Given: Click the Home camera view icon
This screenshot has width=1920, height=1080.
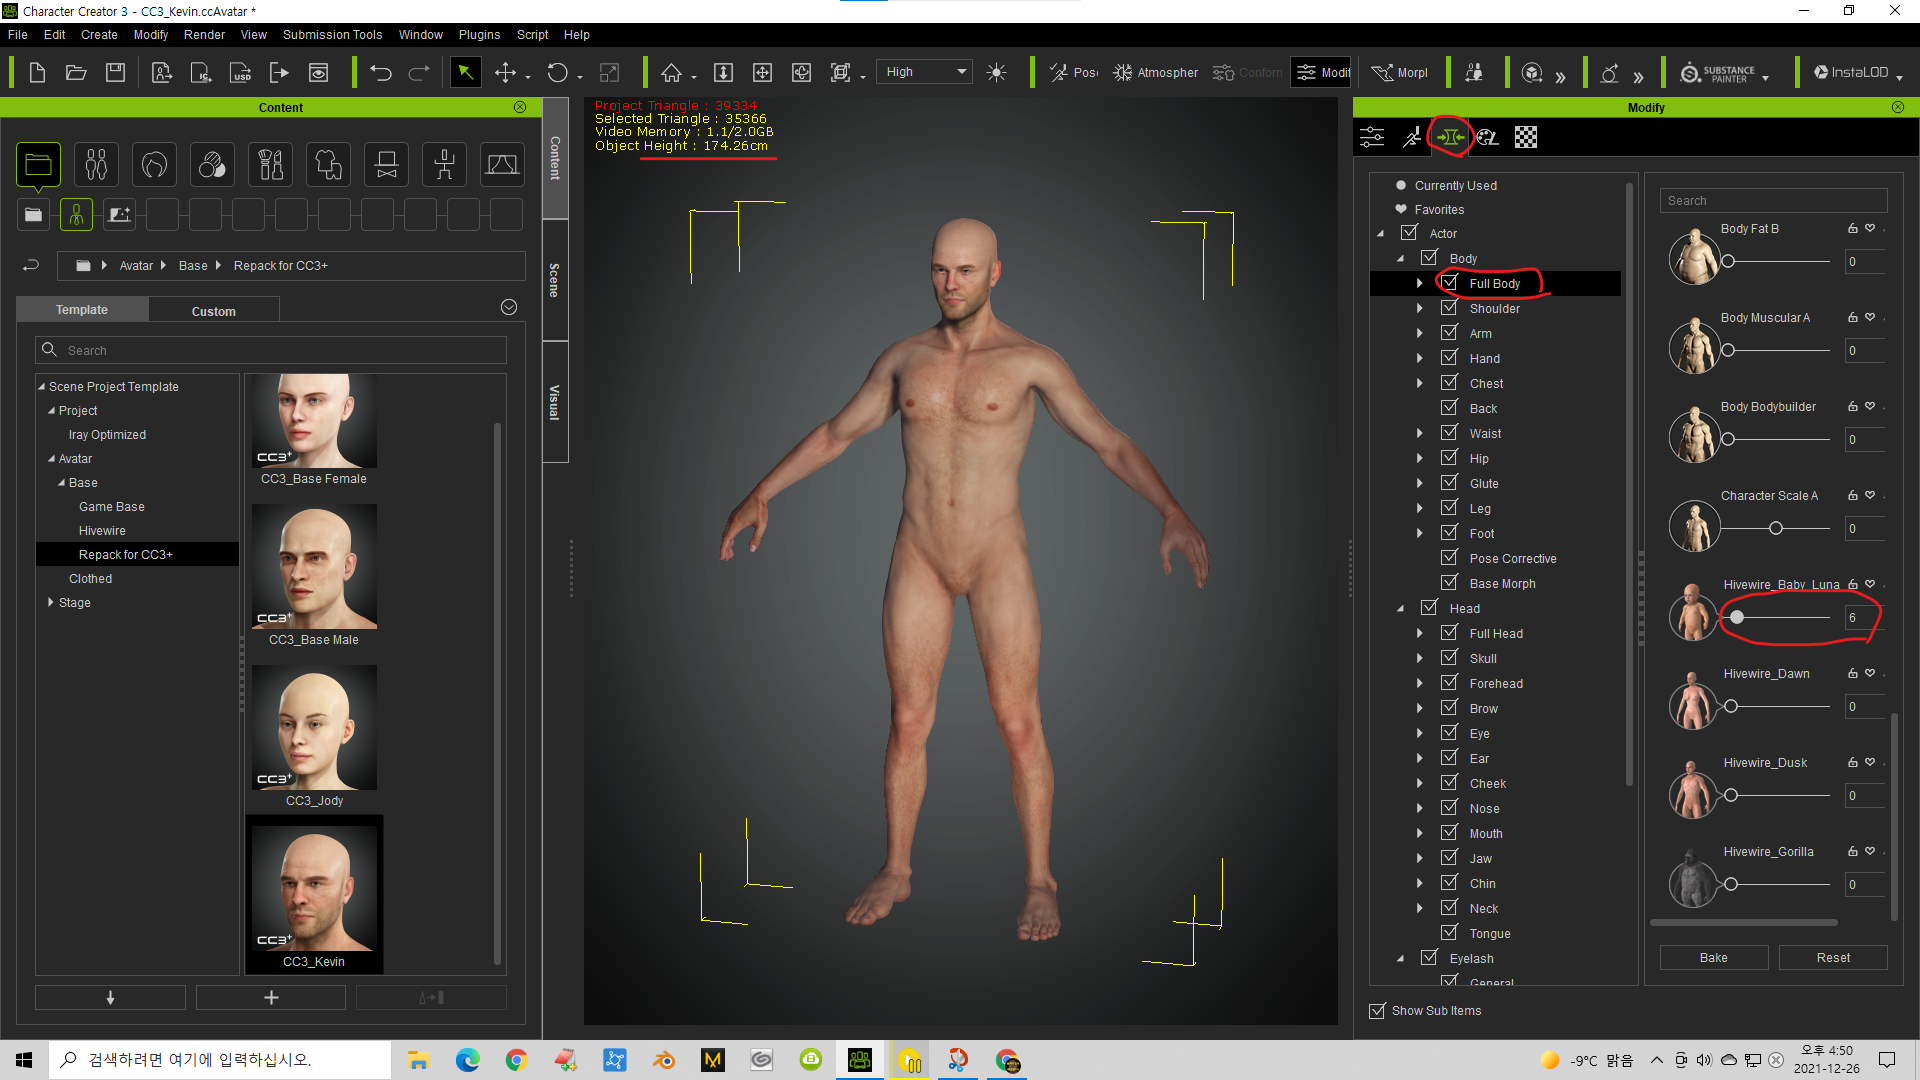Looking at the screenshot, I should [672, 72].
